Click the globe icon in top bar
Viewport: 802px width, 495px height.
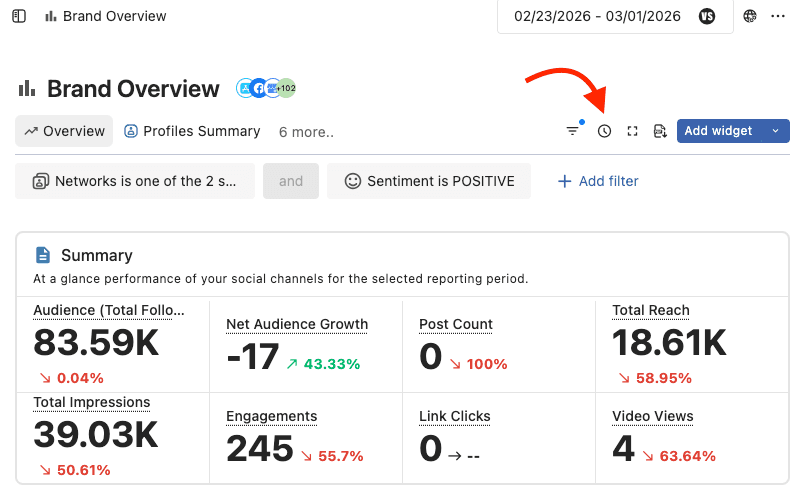(750, 16)
